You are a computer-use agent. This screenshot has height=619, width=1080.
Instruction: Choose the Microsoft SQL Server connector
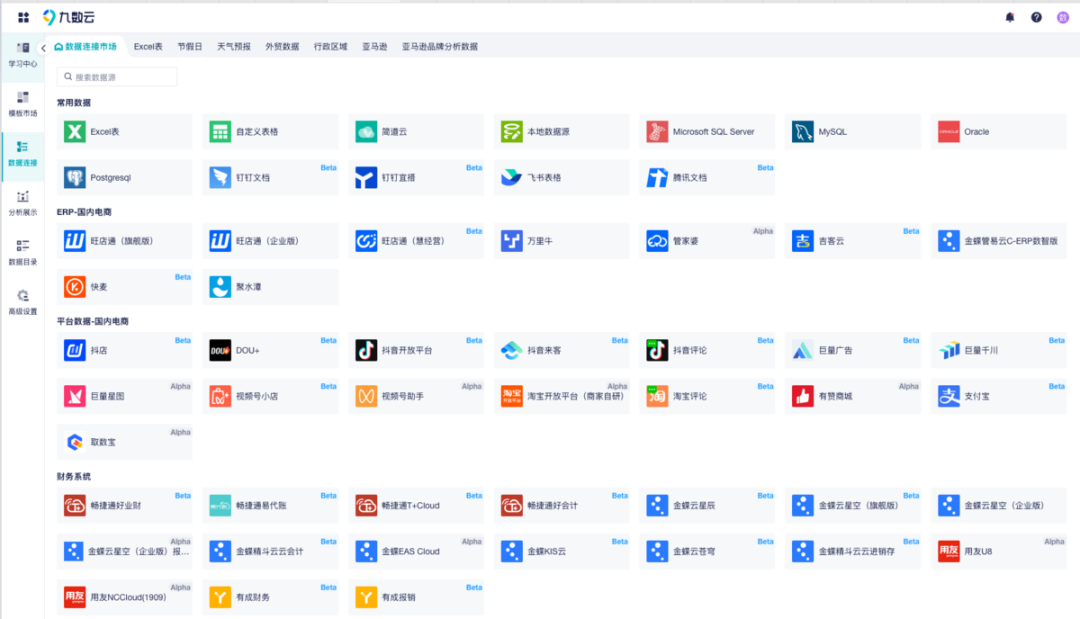707,132
